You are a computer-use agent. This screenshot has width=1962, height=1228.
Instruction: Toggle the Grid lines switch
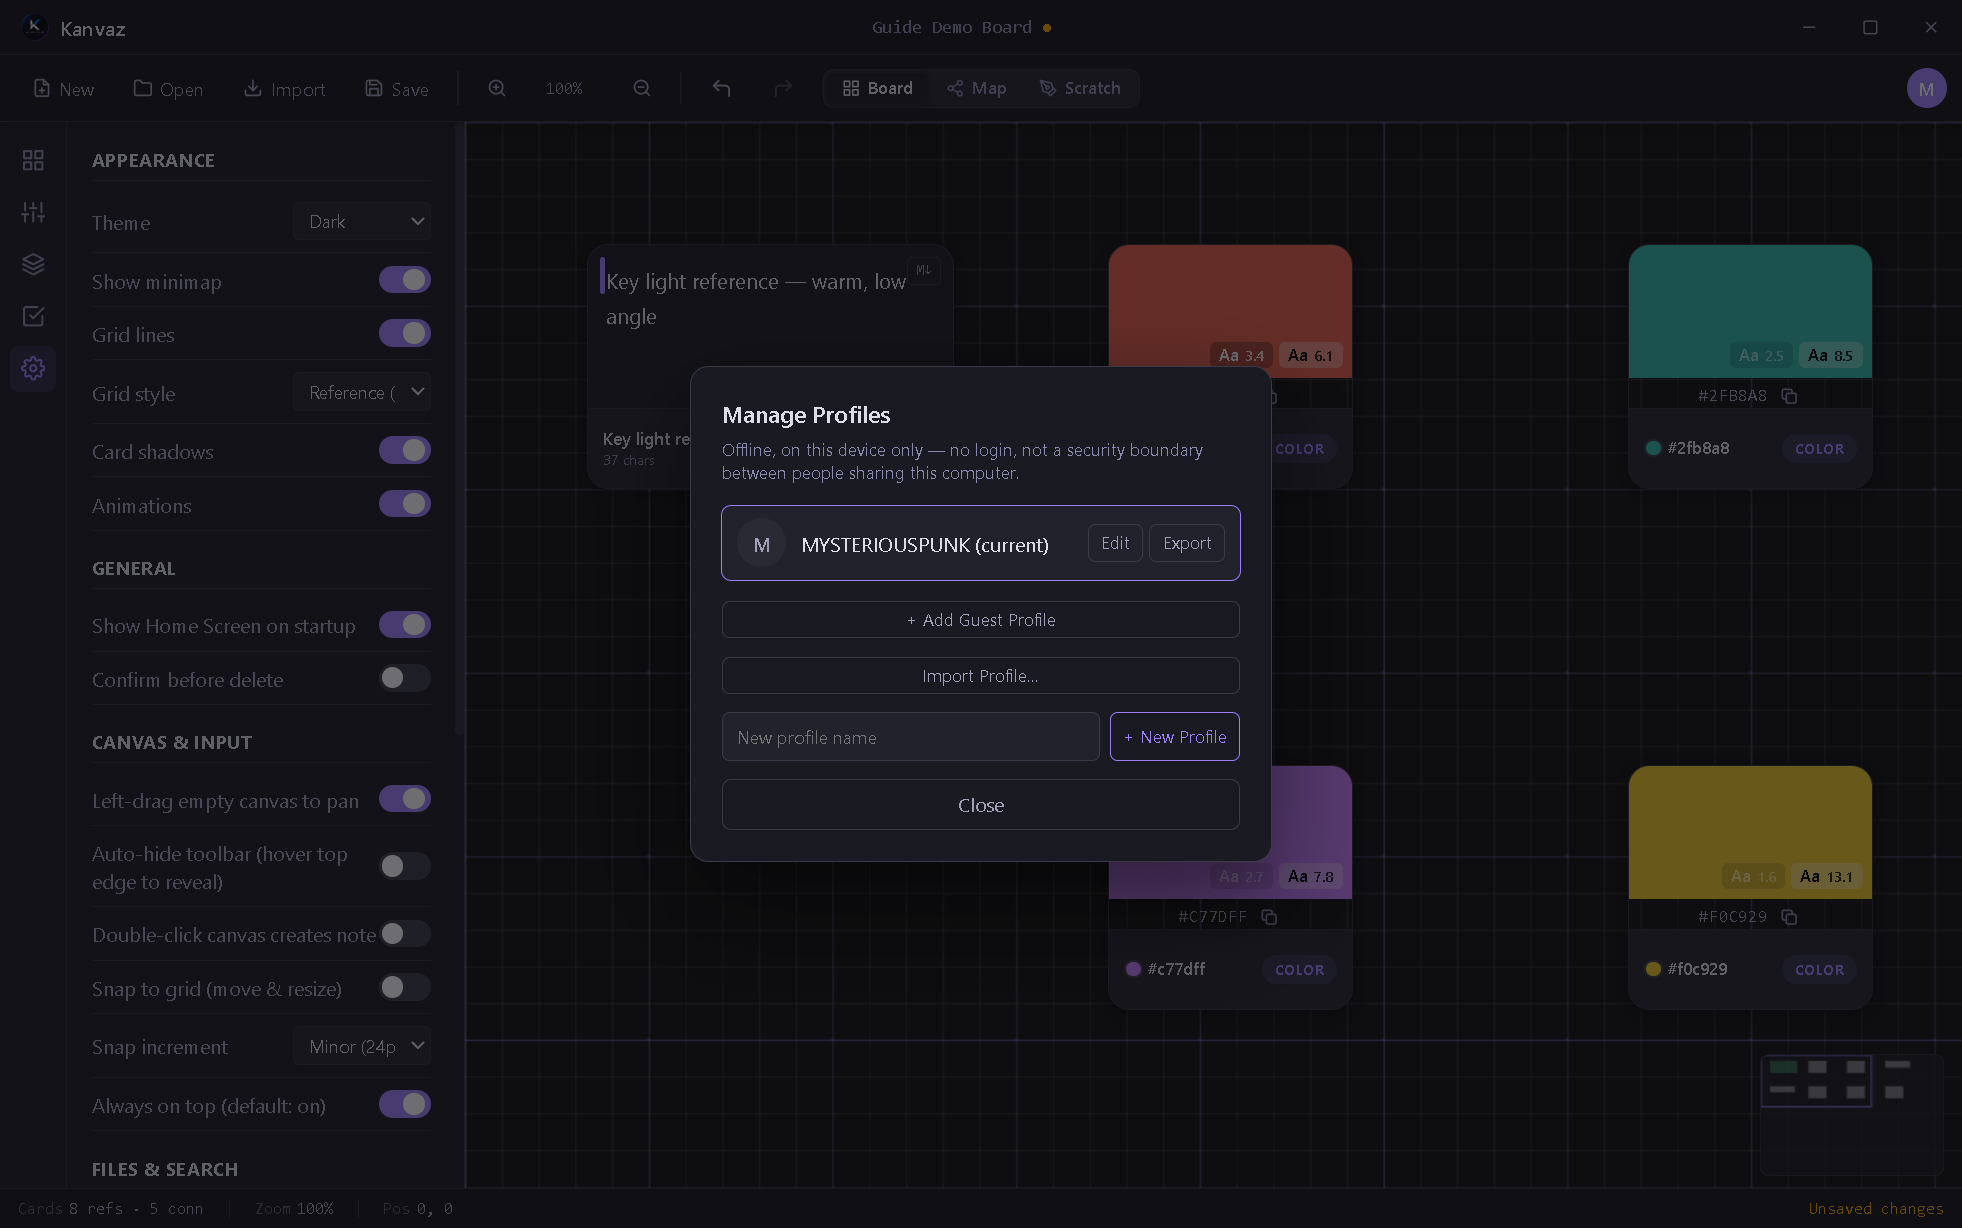point(405,333)
